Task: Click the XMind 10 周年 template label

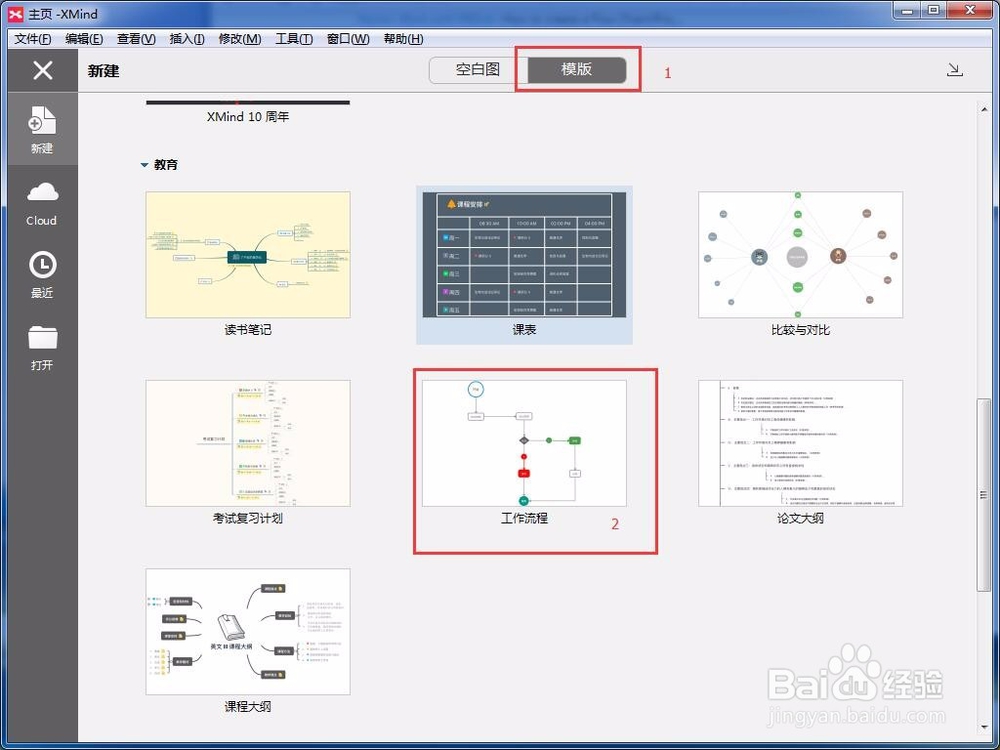Action: (247, 117)
